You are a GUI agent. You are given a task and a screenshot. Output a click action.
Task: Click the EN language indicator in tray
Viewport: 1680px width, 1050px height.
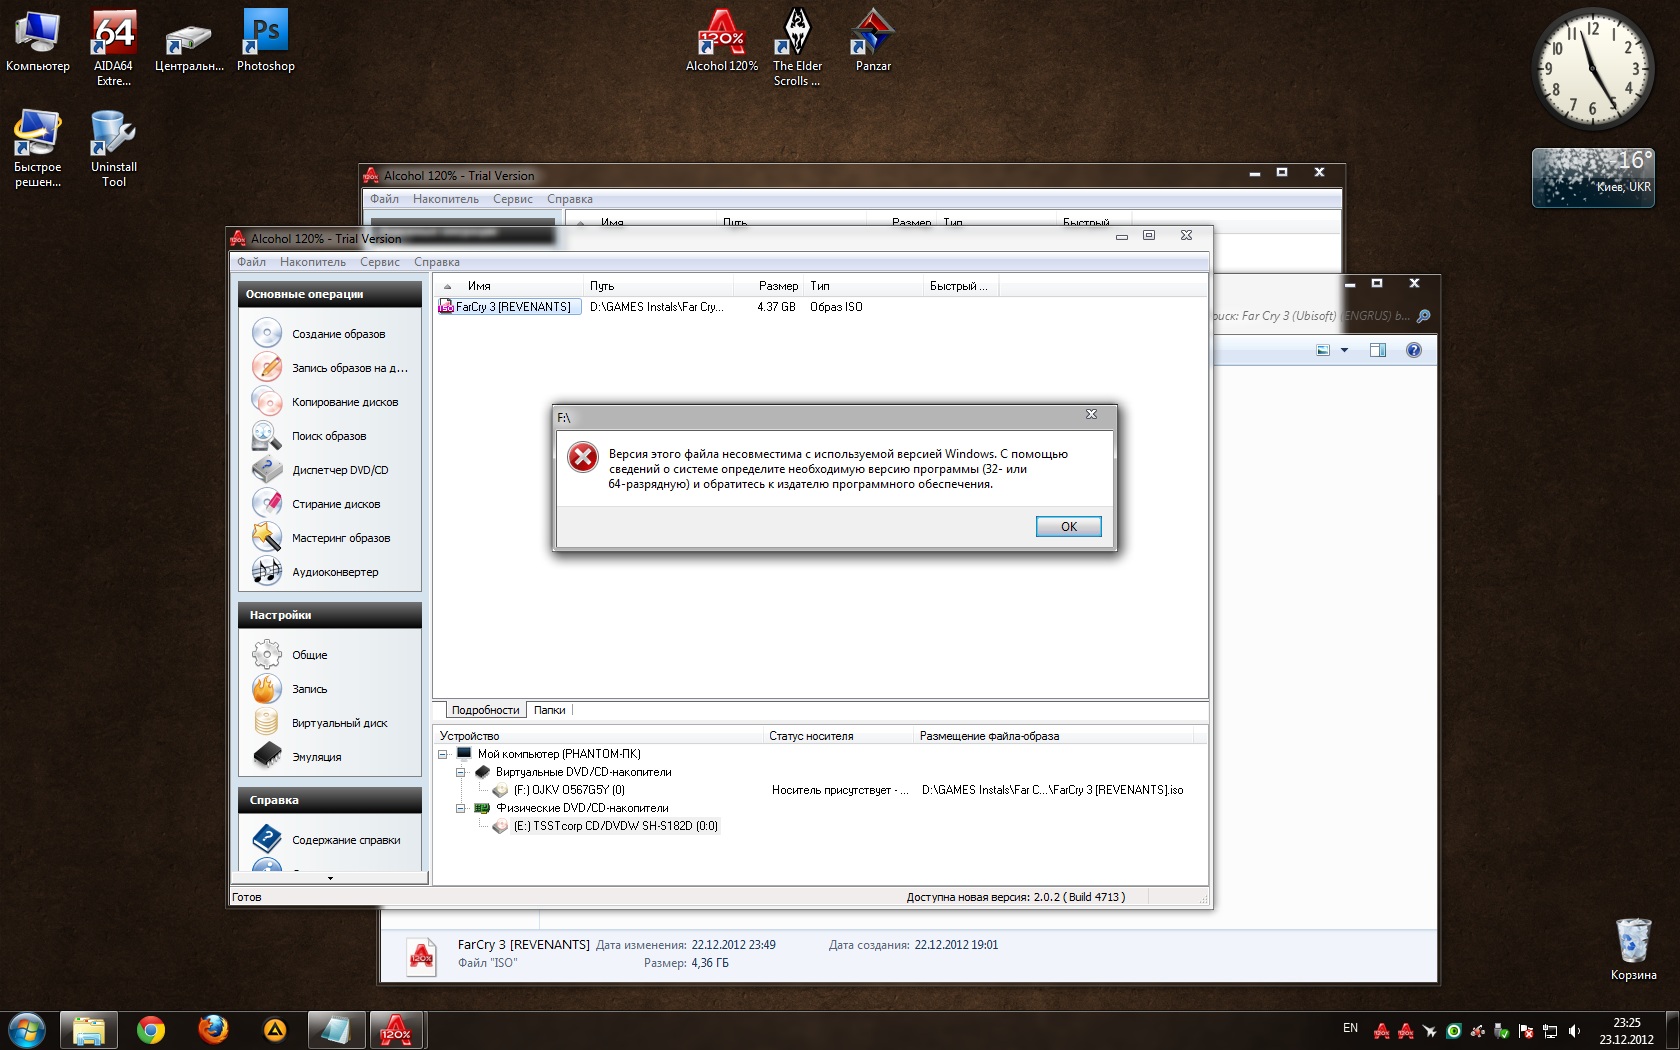pyautogui.click(x=1350, y=1028)
